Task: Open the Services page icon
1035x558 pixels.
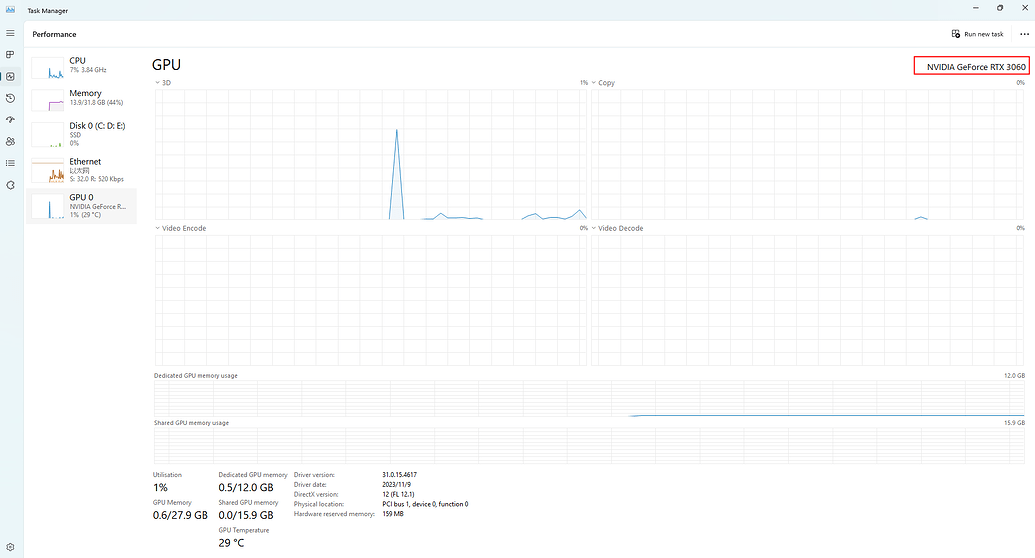Action: click(x=10, y=185)
